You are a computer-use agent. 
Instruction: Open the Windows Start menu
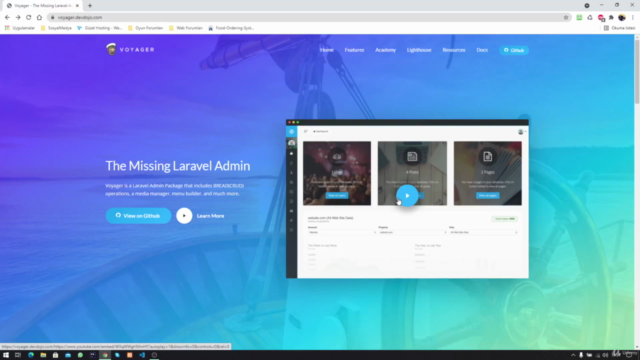(6, 355)
